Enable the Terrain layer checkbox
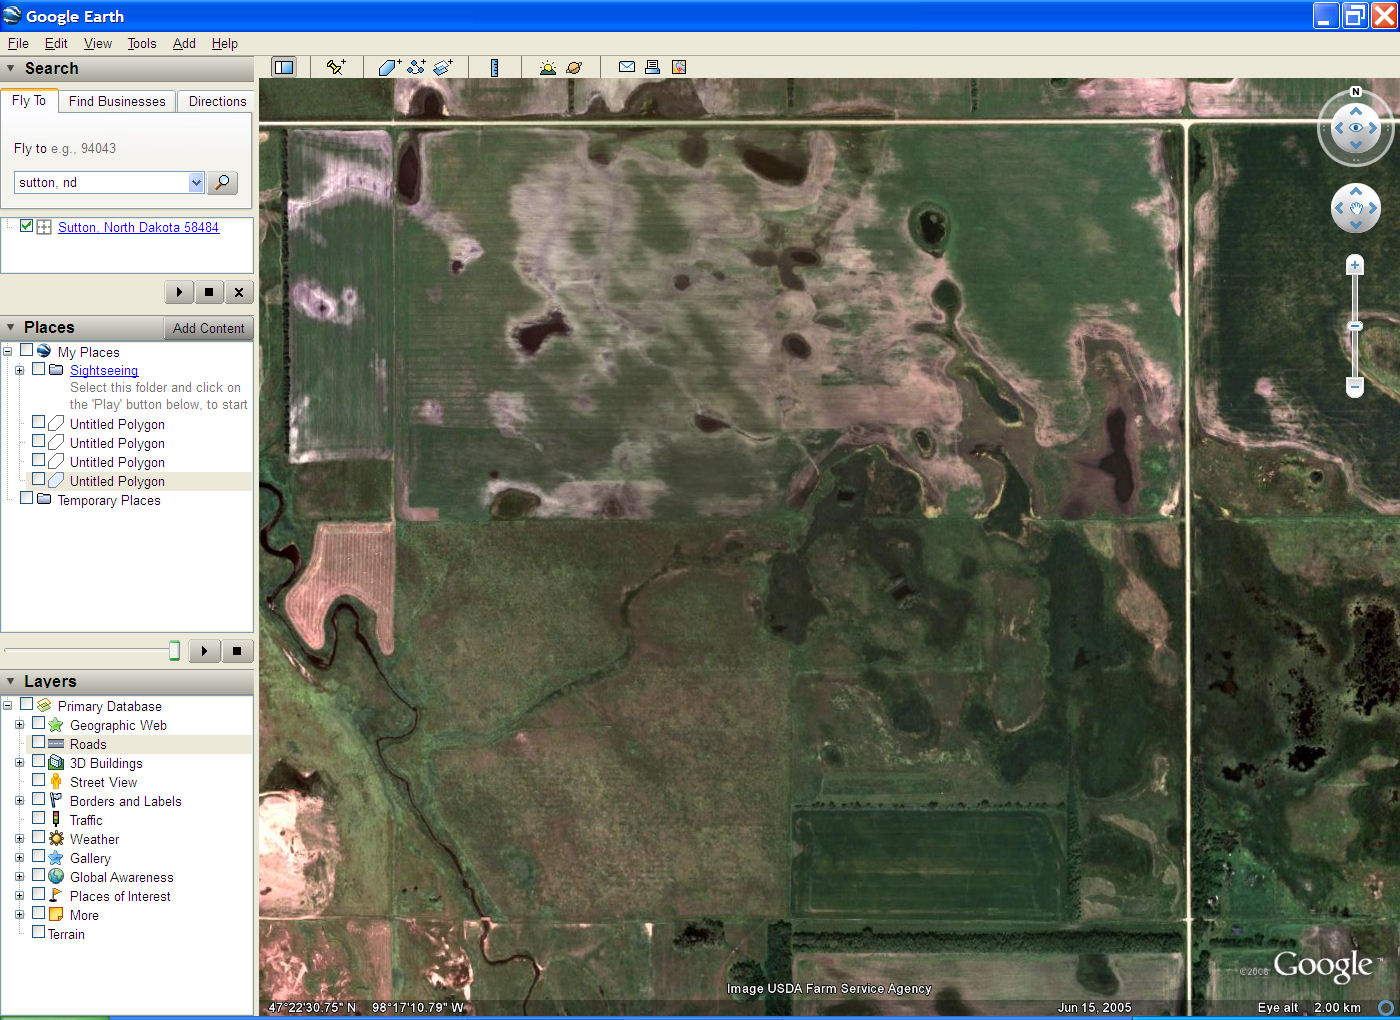This screenshot has height=1020, width=1400. (x=38, y=933)
